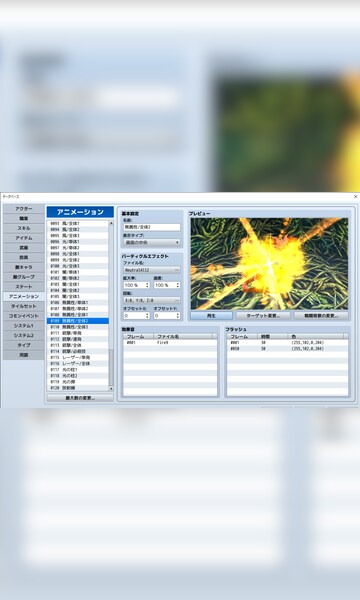
Task: Select the ステート tab
Action: [x=24, y=287]
